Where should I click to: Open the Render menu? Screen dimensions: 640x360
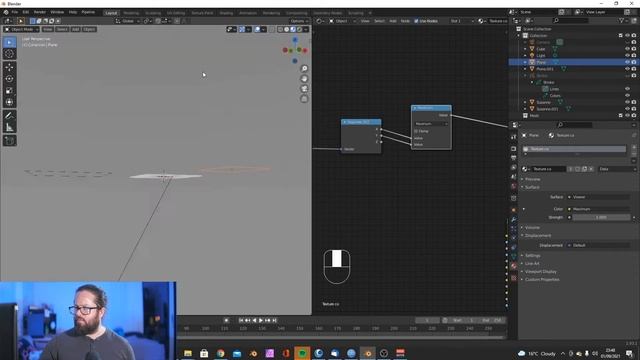click(x=40, y=12)
